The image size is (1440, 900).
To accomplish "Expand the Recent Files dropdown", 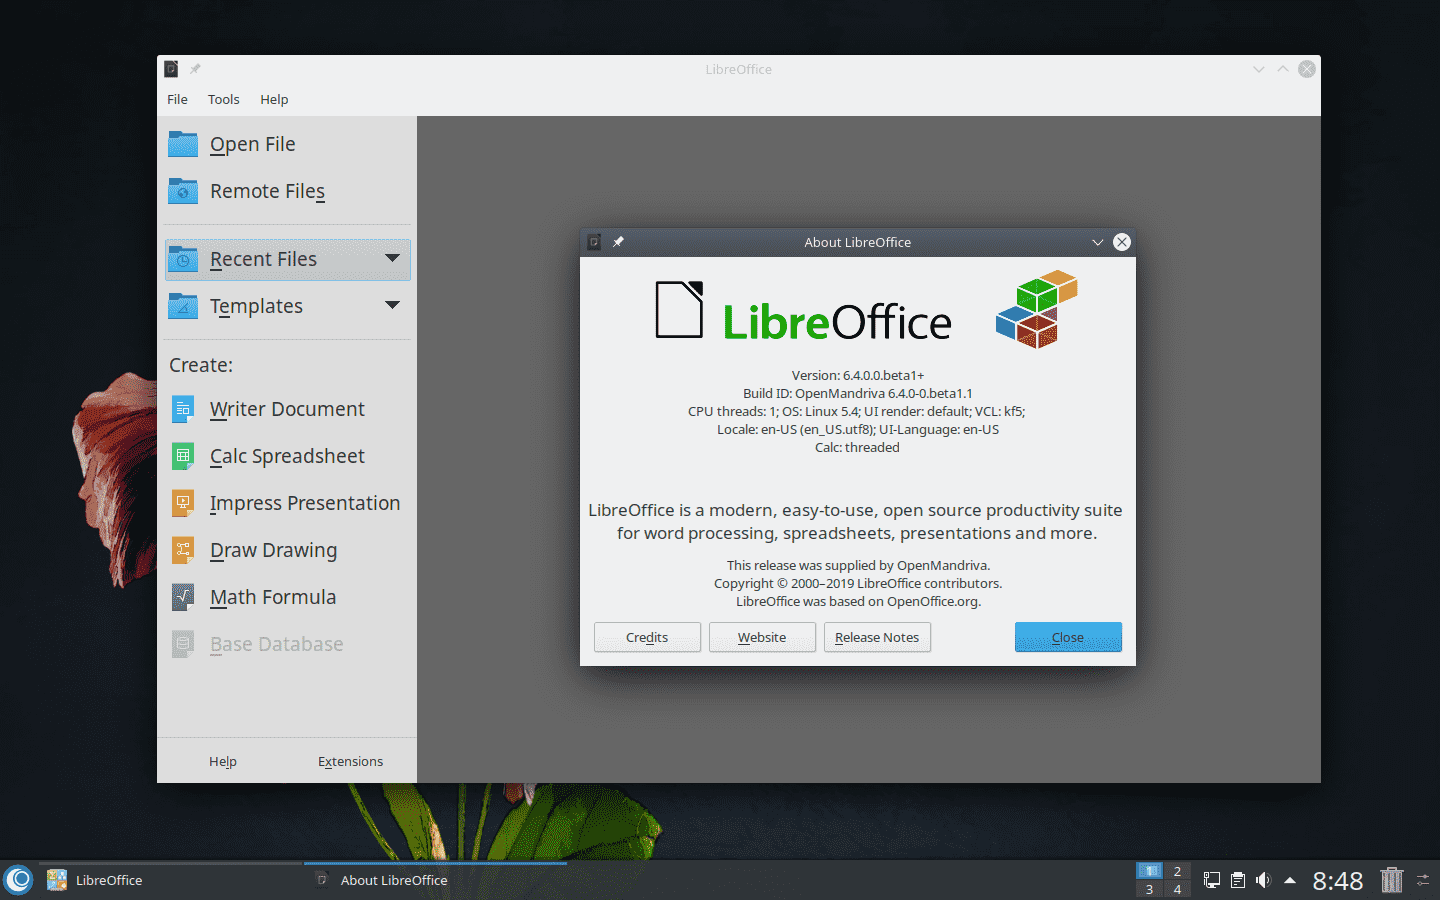I will [x=393, y=259].
